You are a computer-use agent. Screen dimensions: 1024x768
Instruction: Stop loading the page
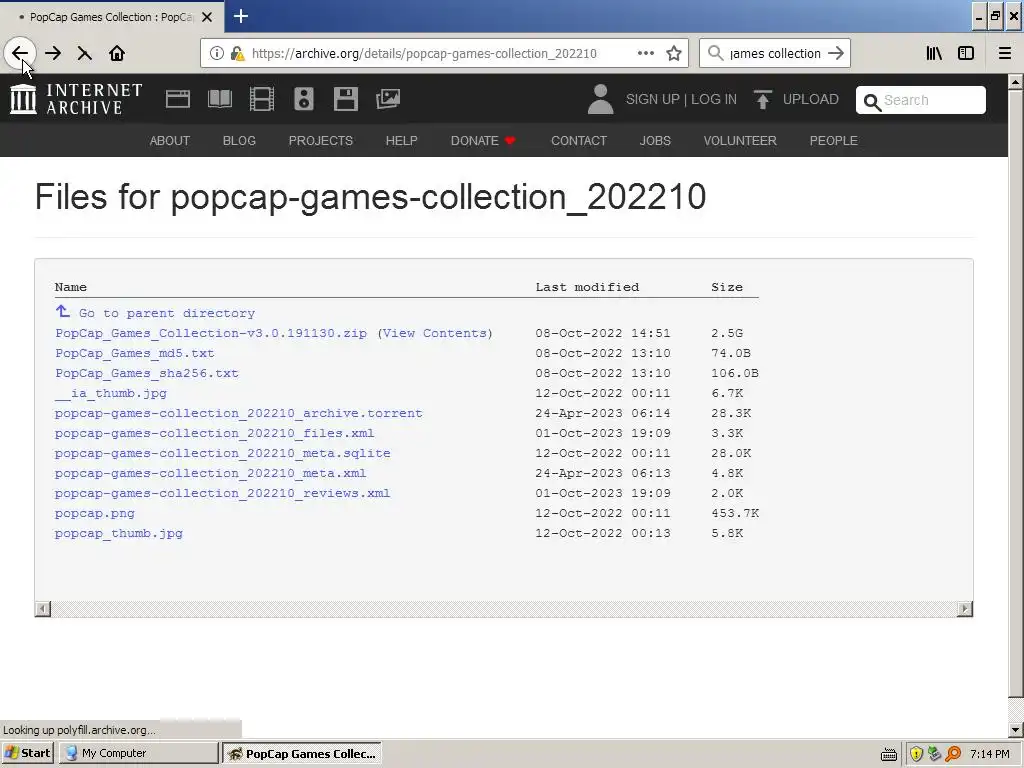85,54
